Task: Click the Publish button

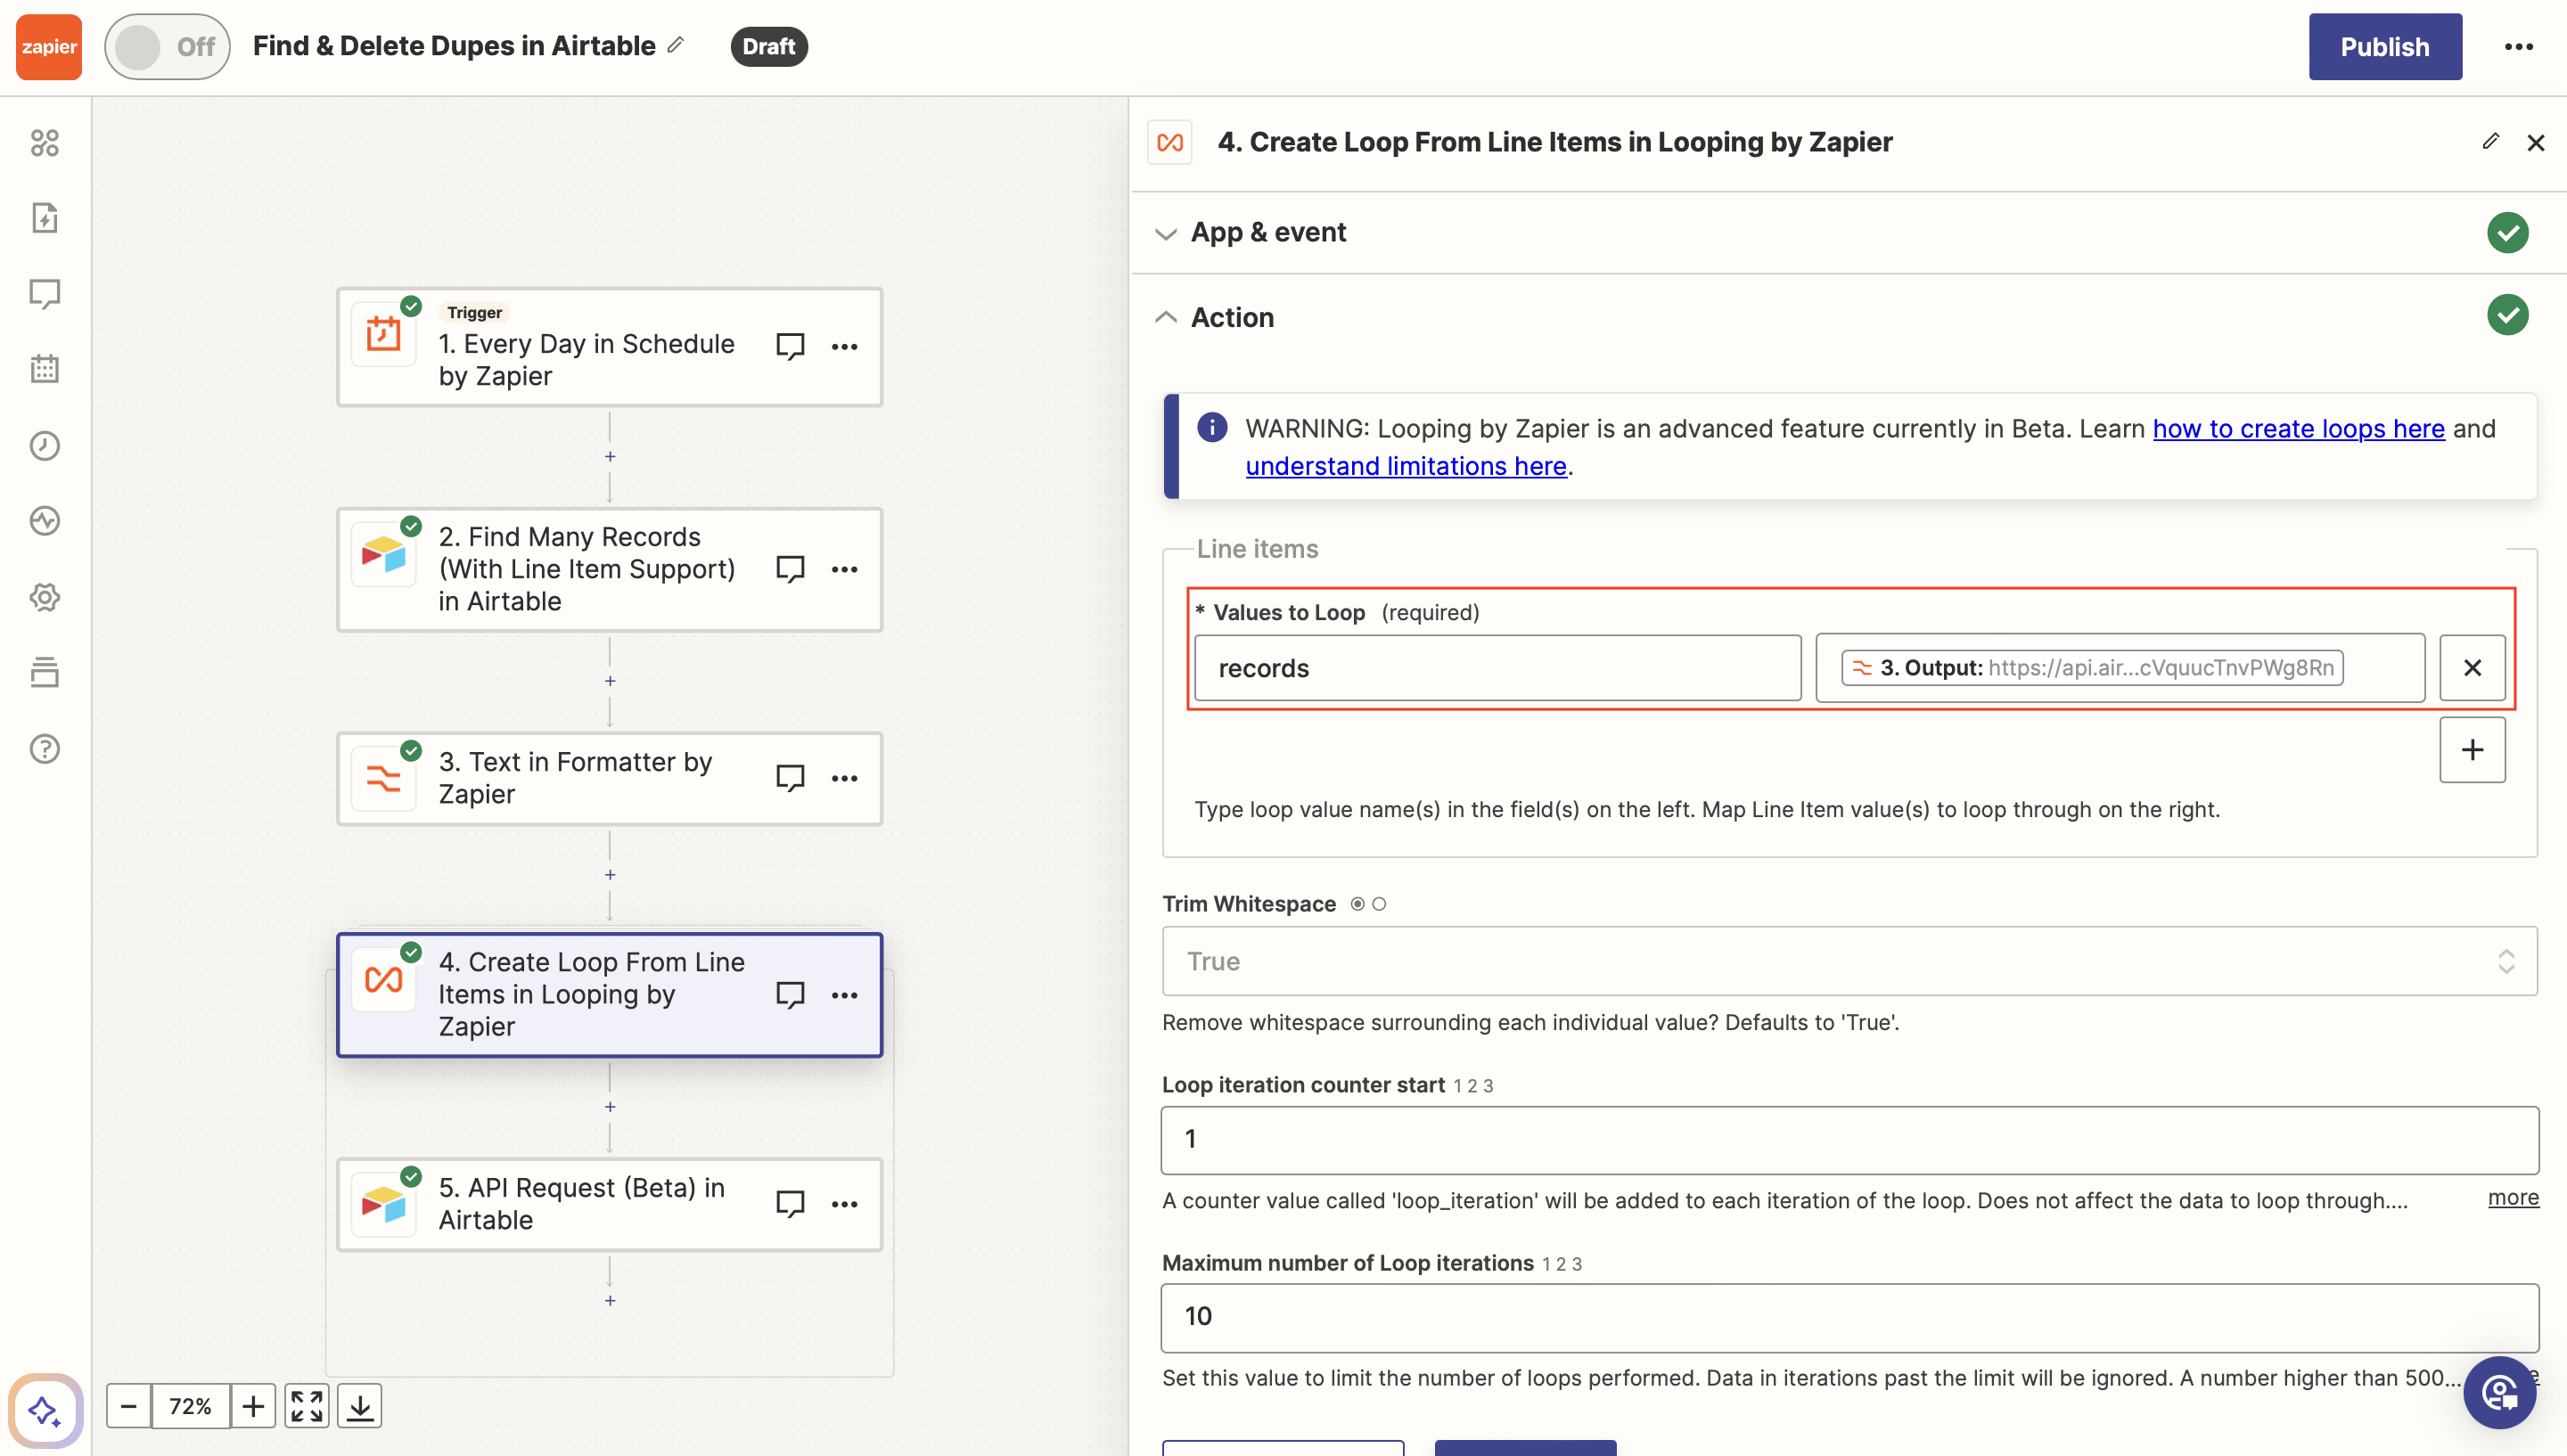Action: (x=2384, y=47)
